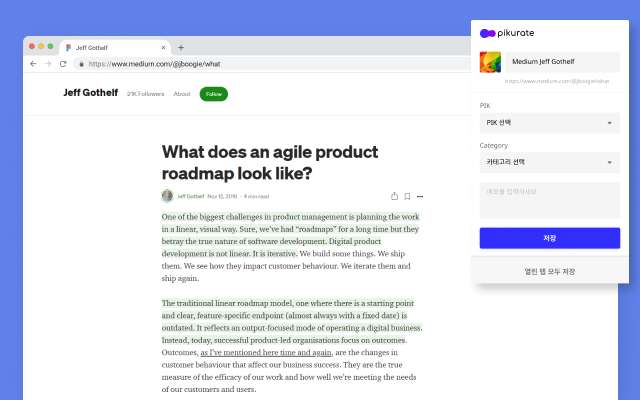Image resolution: width=640 pixels, height=400 pixels.
Task: Click the colorful page thumbnail in pikurate
Action: 490,62
